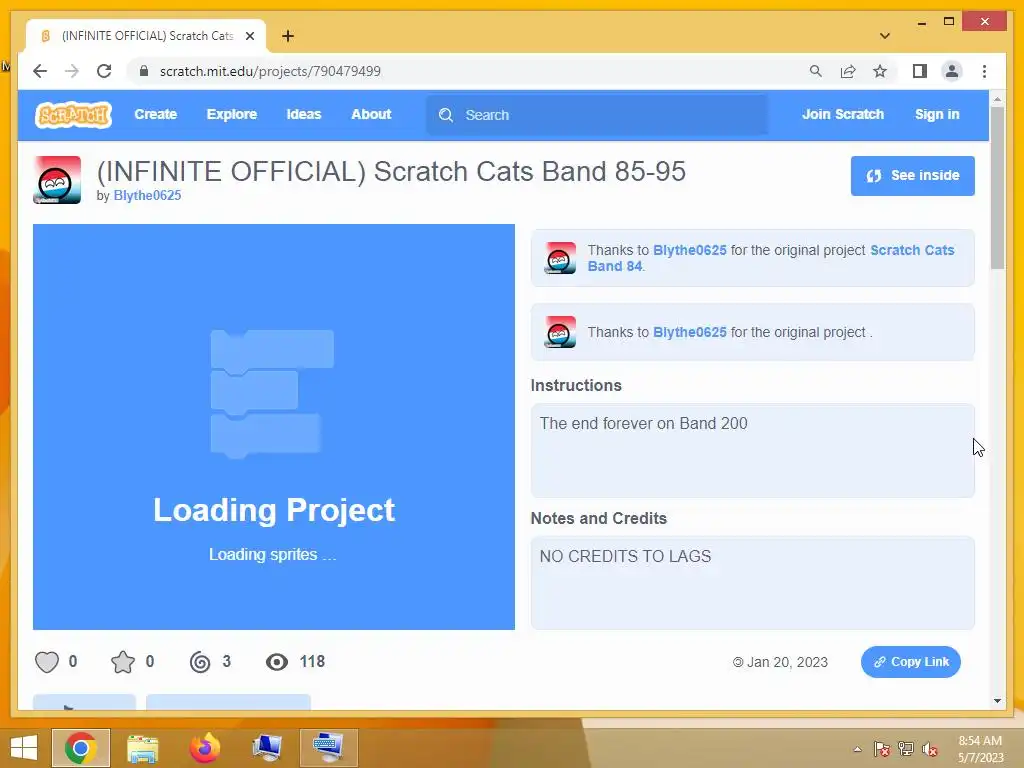Click browser back arrow
This screenshot has width=1024, height=768.
pyautogui.click(x=40, y=71)
